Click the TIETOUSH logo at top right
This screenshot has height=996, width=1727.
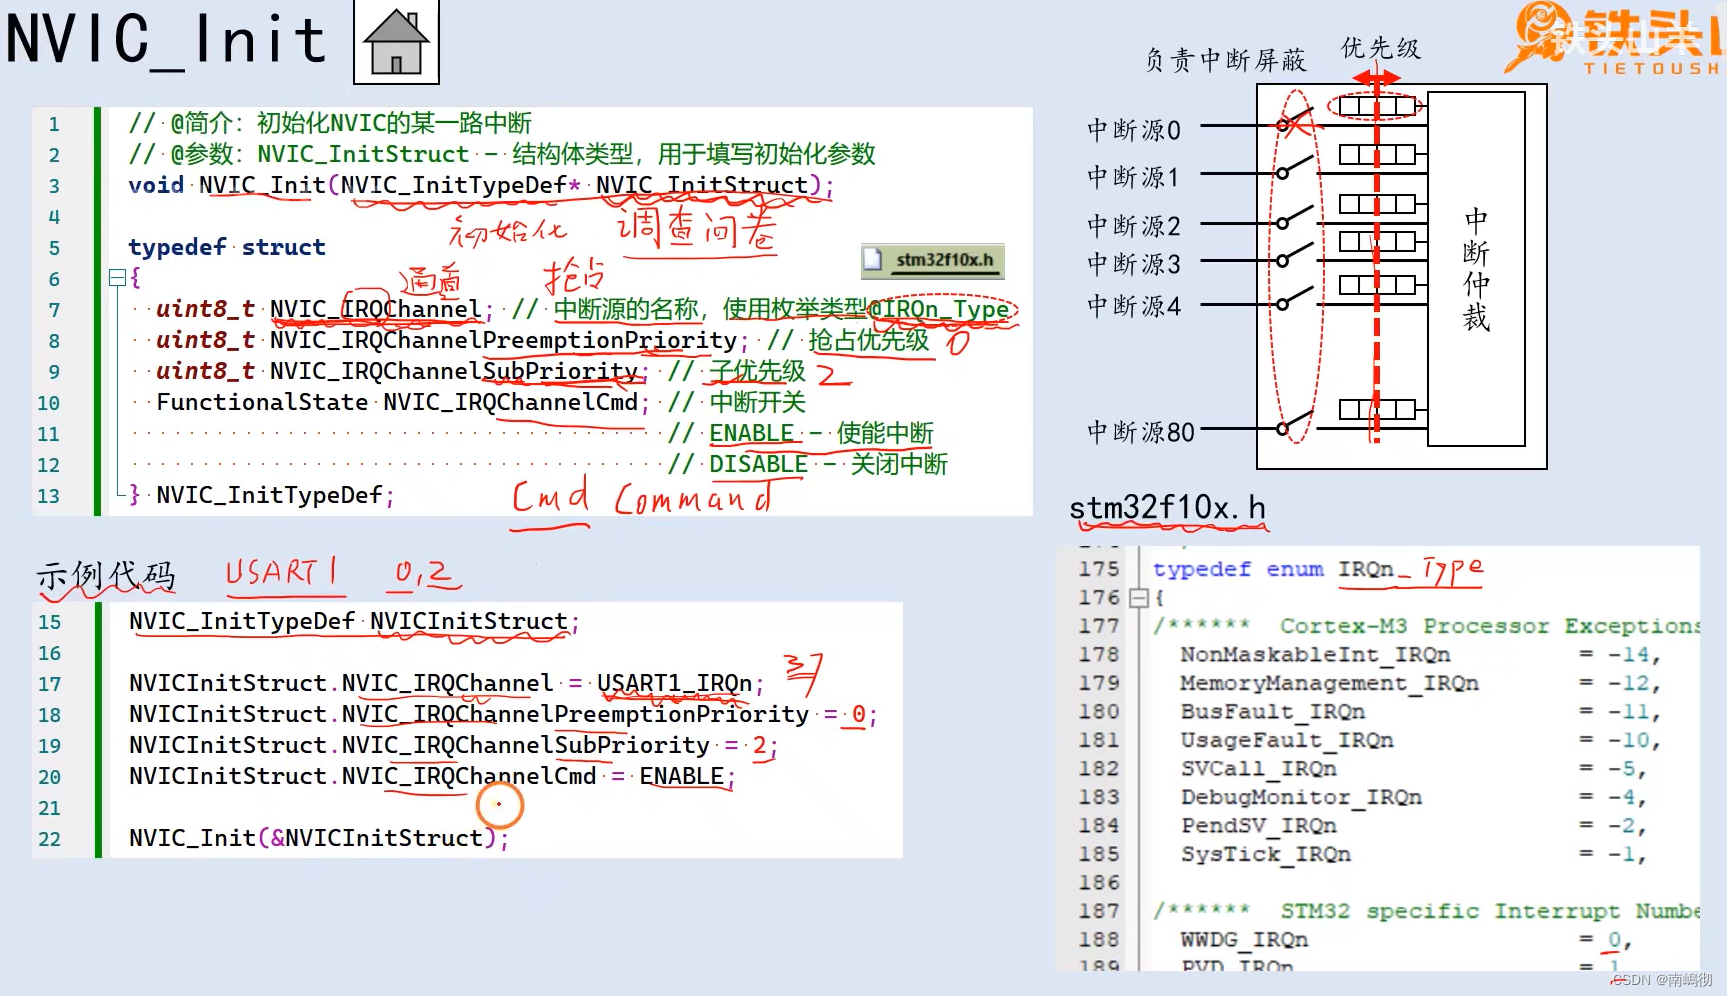point(1614,40)
